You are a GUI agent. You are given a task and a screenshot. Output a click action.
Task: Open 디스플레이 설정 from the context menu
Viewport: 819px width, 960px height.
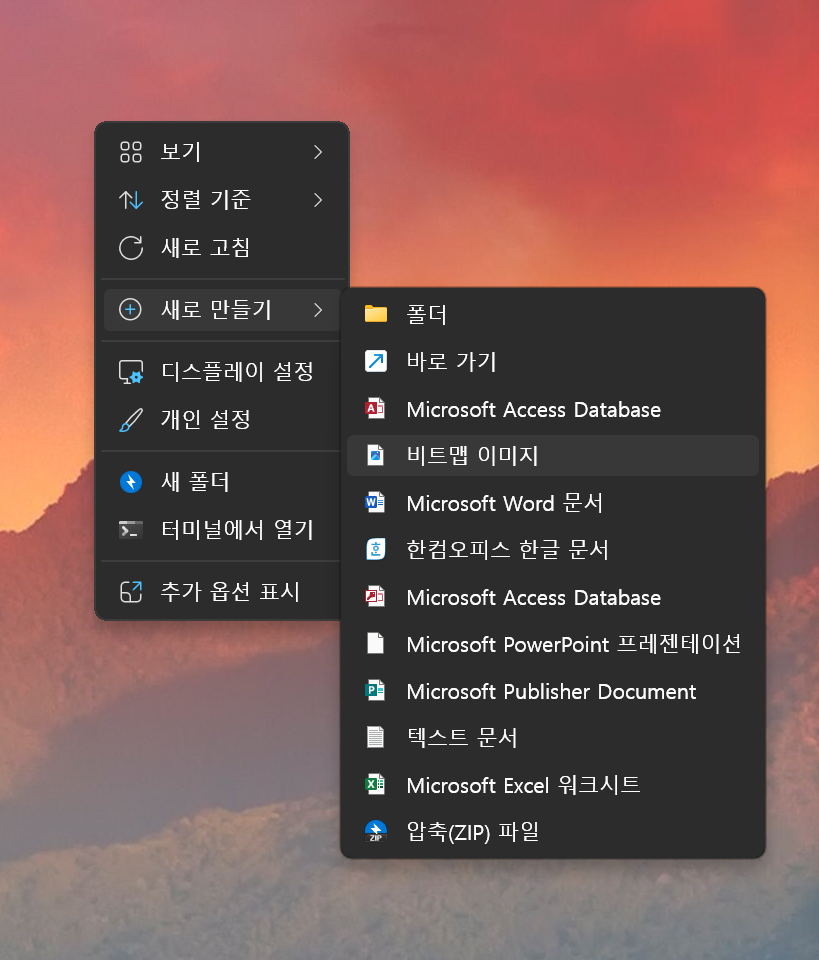pos(222,372)
